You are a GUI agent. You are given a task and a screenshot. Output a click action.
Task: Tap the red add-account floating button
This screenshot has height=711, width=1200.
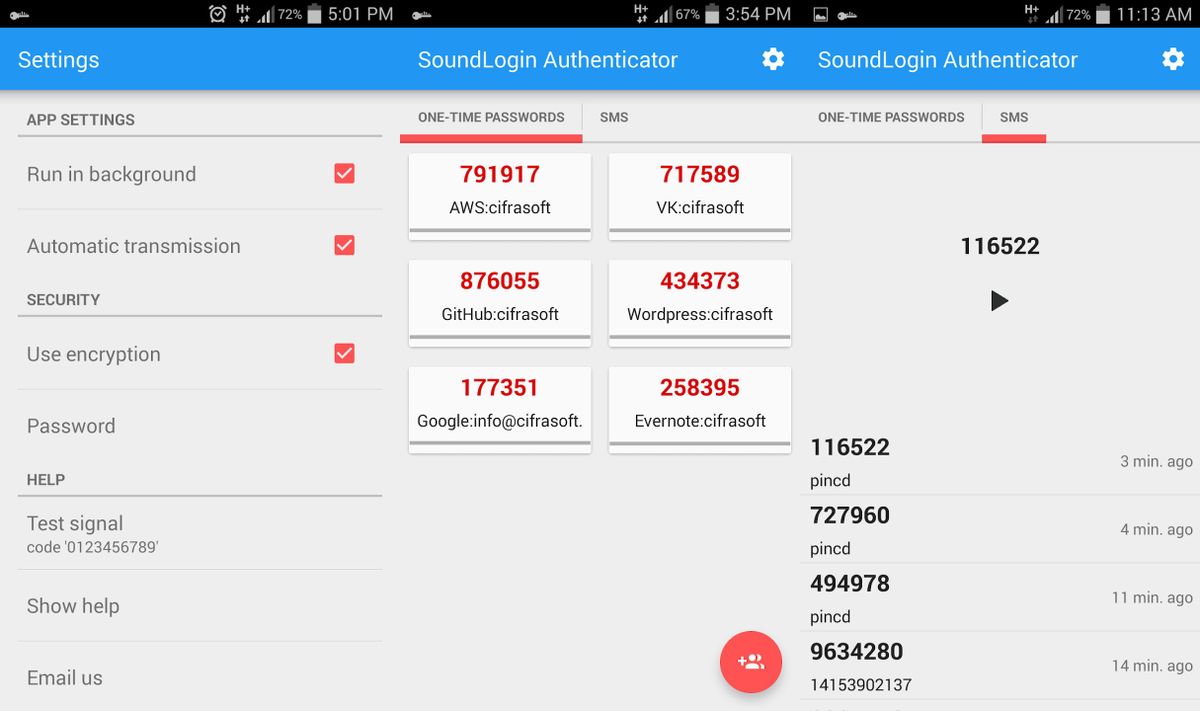(750, 662)
